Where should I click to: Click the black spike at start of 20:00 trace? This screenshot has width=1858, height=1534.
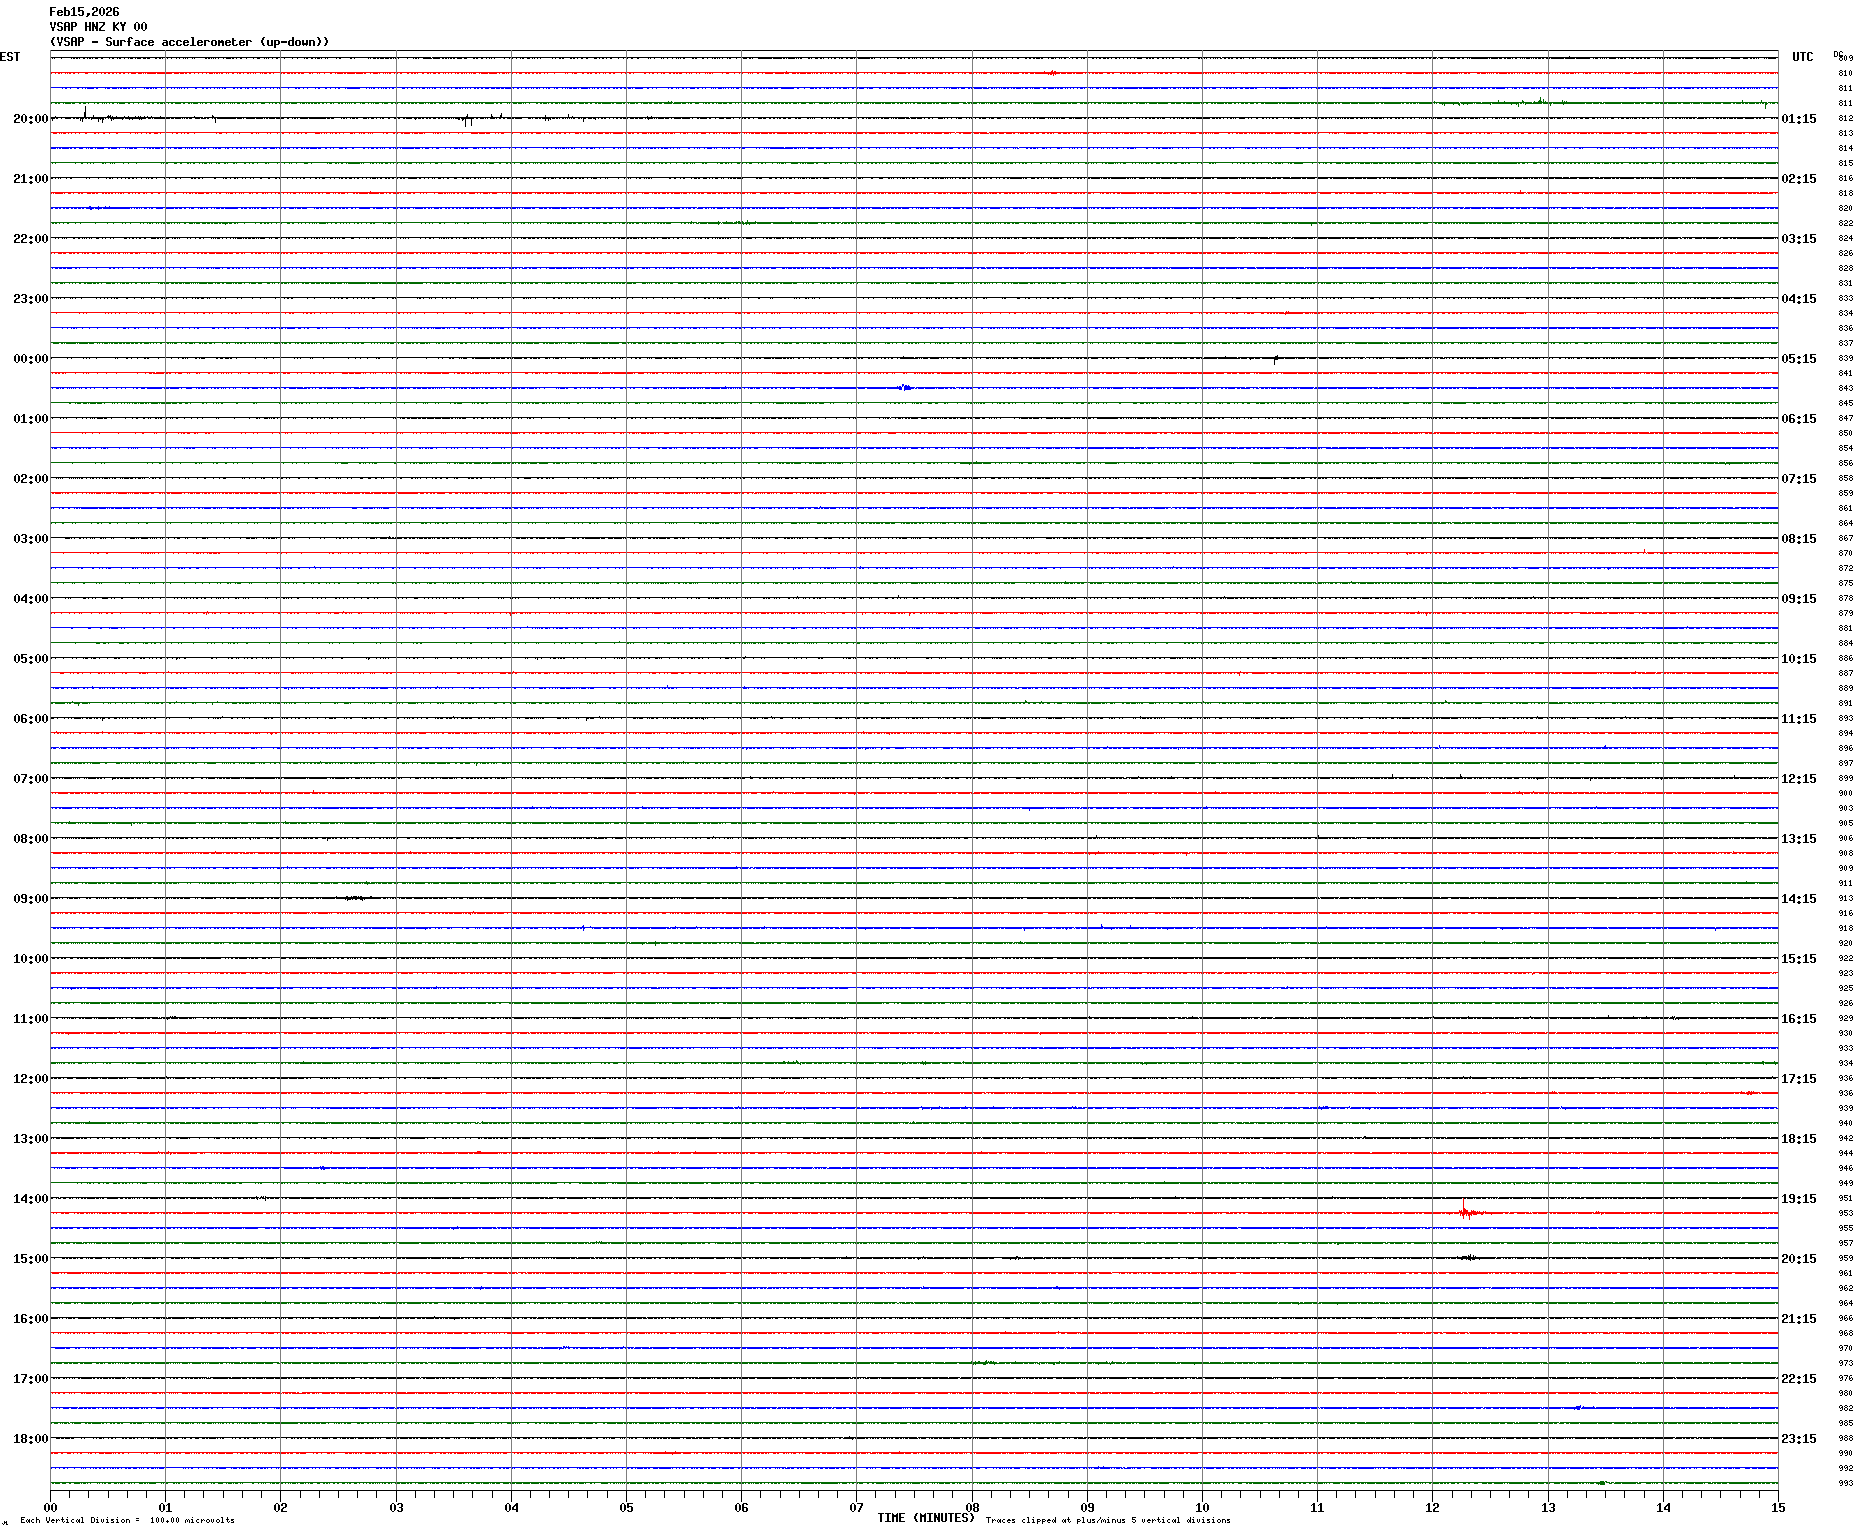pyautogui.click(x=85, y=115)
